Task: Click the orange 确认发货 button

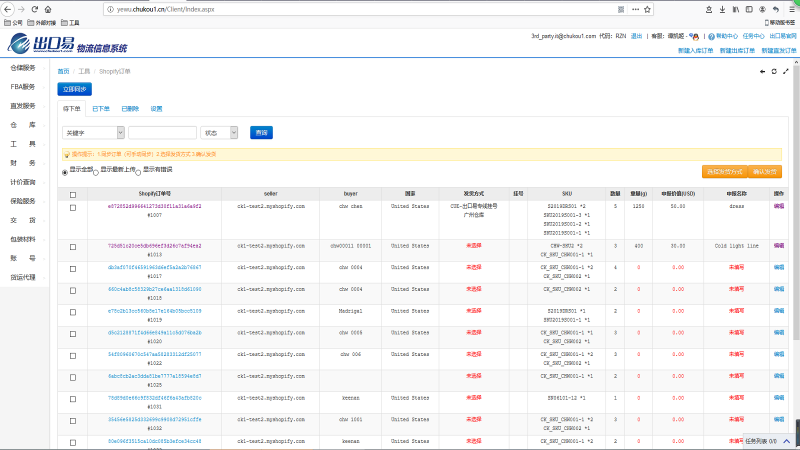Action: point(765,172)
